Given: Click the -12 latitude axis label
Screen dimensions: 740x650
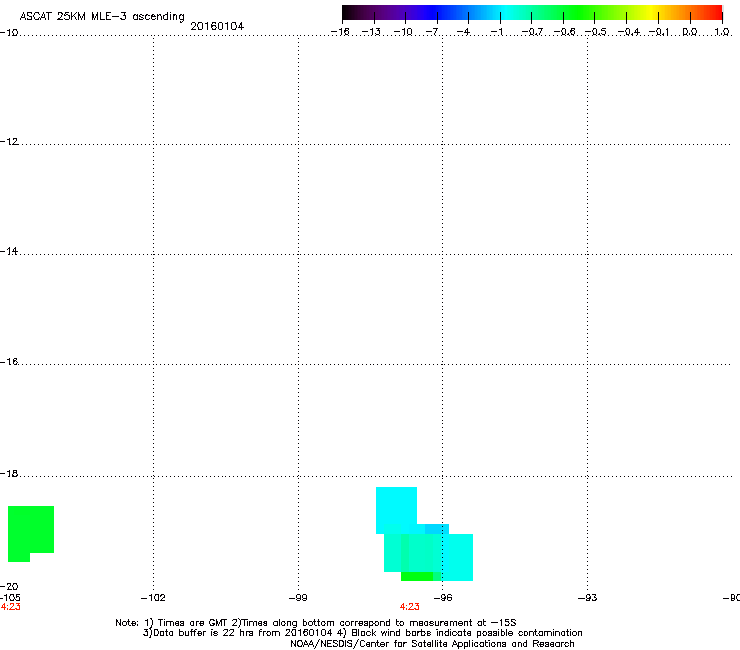Looking at the screenshot, I should pyautogui.click(x=9, y=142).
